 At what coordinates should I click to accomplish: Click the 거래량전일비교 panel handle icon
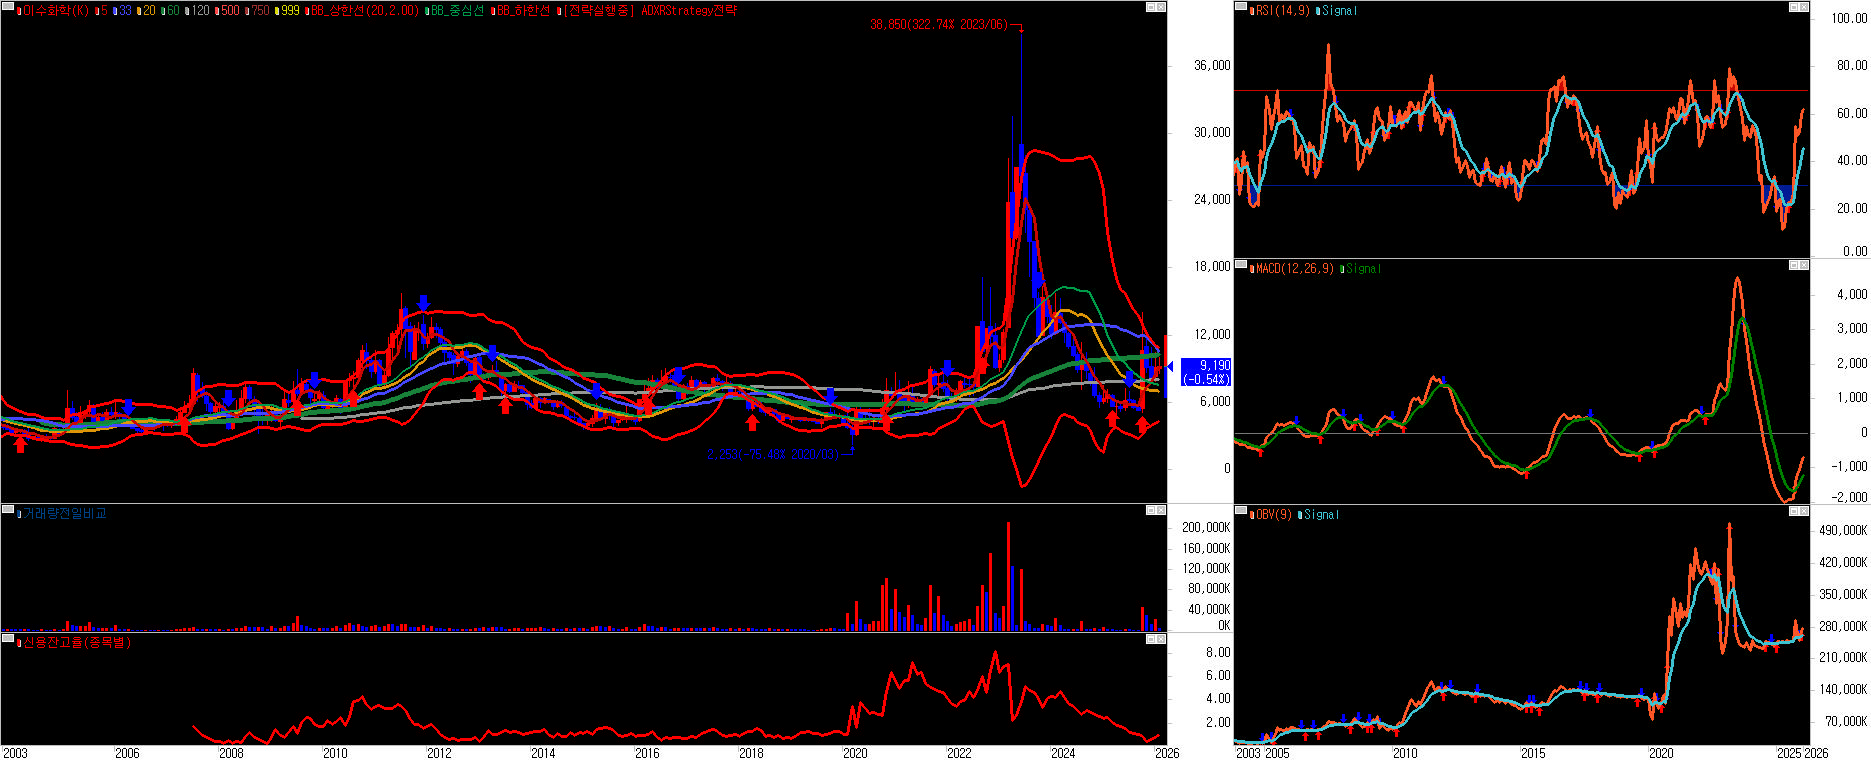pyautogui.click(x=8, y=510)
